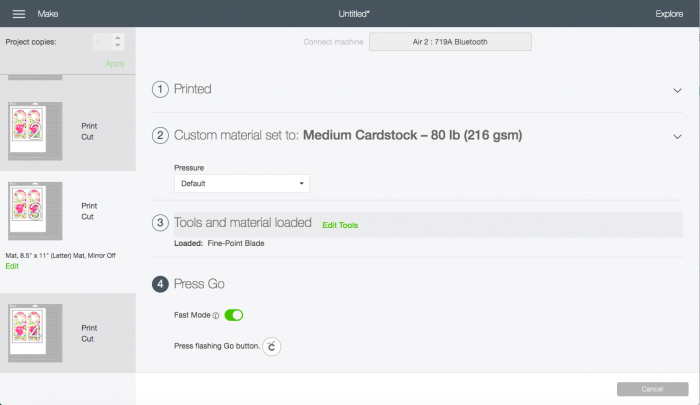Viewport: 700px width, 405px height.
Task: Open the Explore machine menu
Action: (x=669, y=14)
